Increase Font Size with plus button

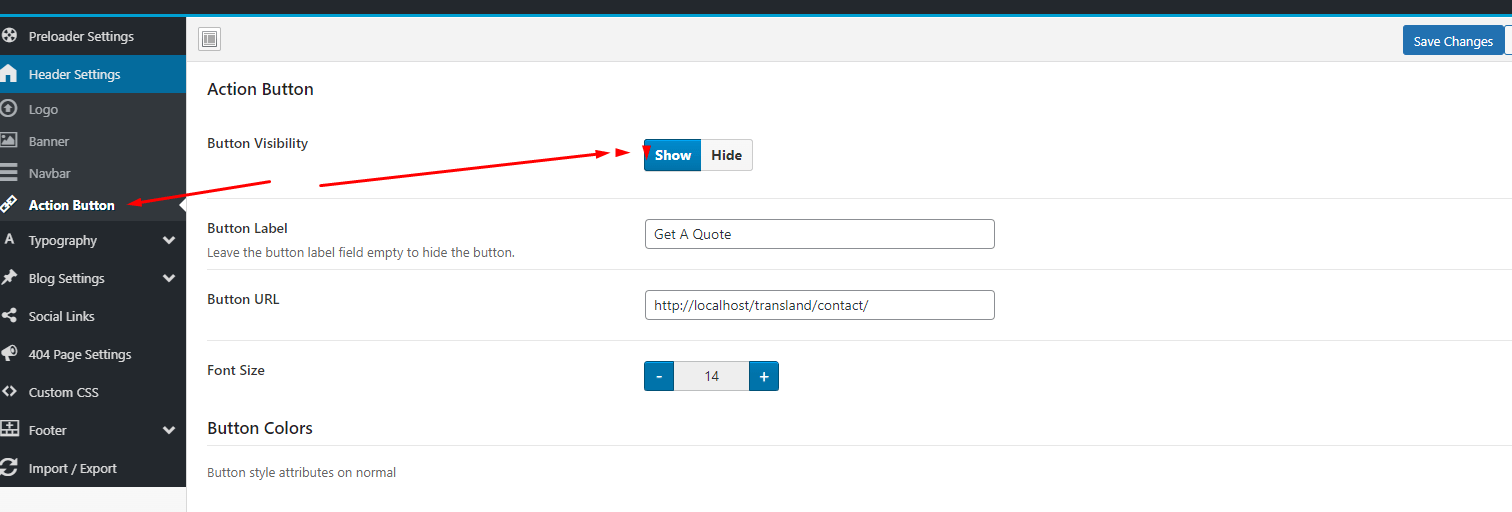click(x=763, y=376)
